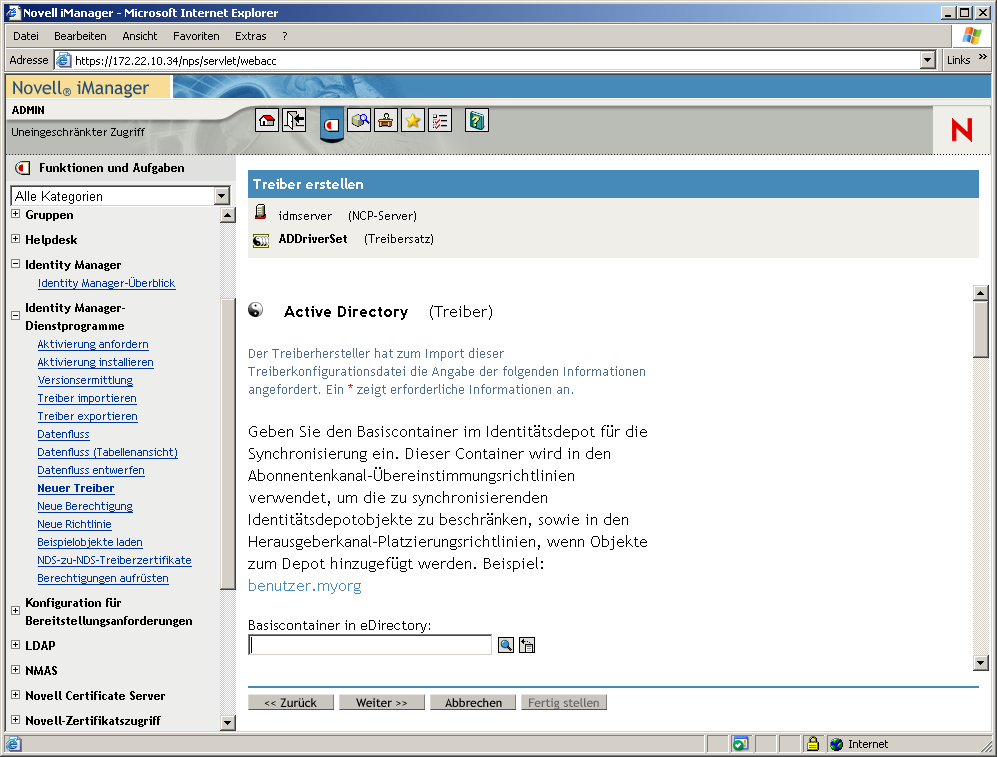997x757 pixels.
Task: Open the Extras menu
Action: [250, 35]
